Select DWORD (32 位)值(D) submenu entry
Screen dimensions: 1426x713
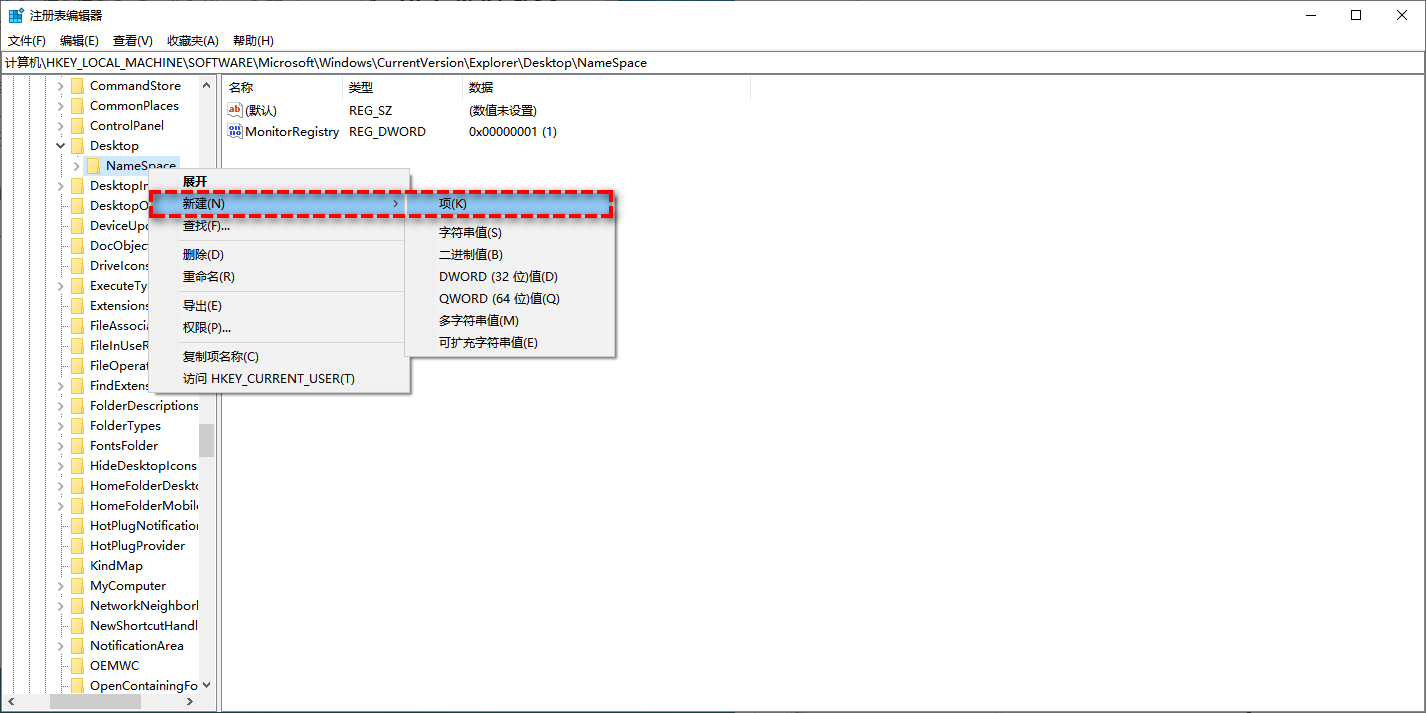click(498, 277)
